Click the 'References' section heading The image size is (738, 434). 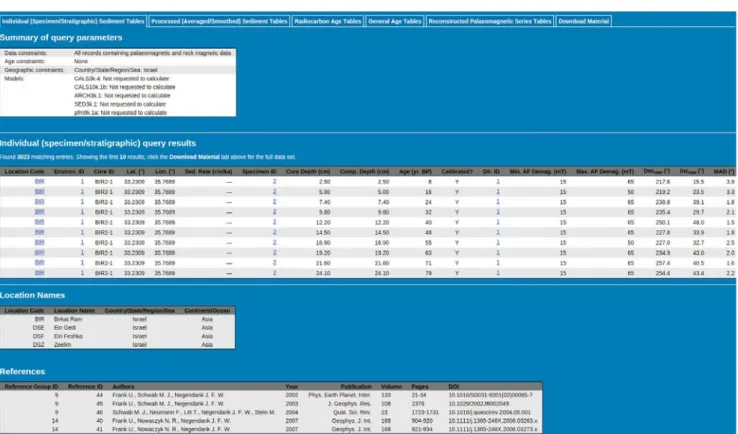coord(23,371)
